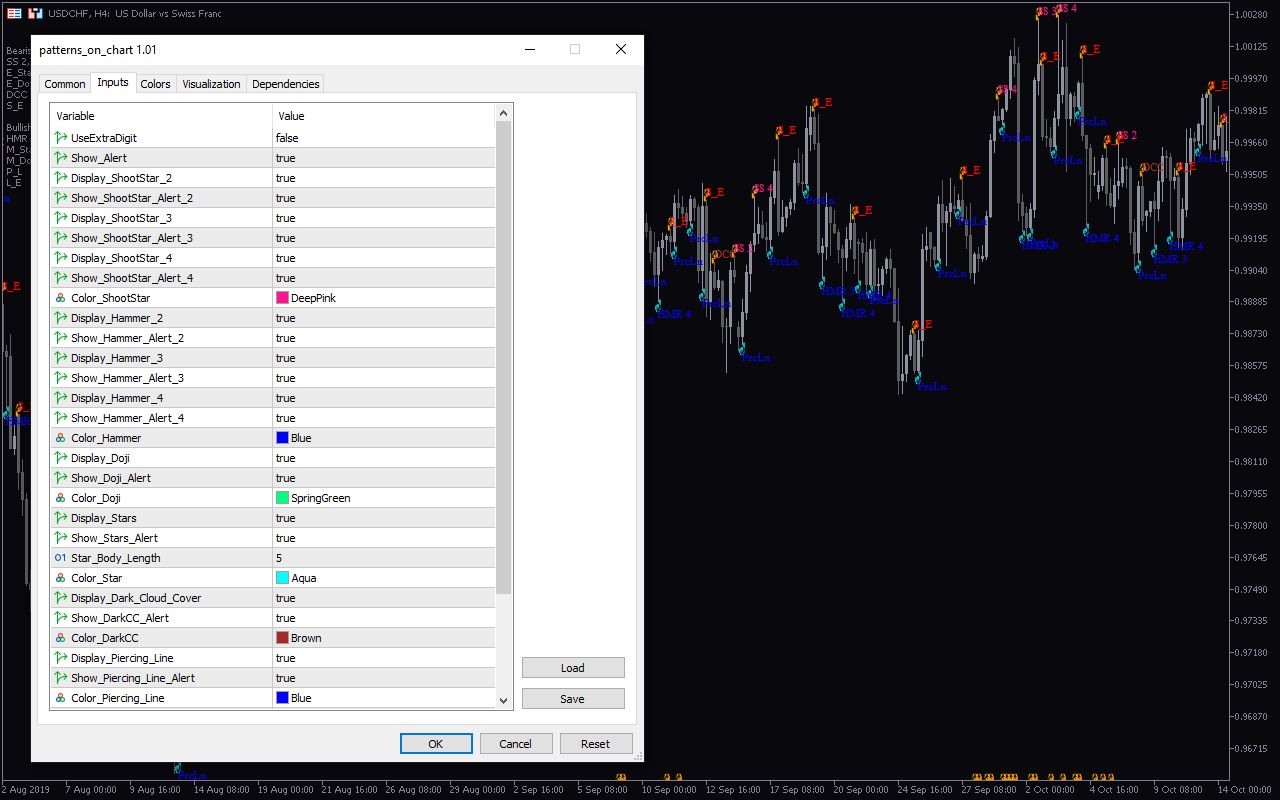This screenshot has height=800, width=1280.
Task: Click the Reset button
Action: [x=596, y=744]
